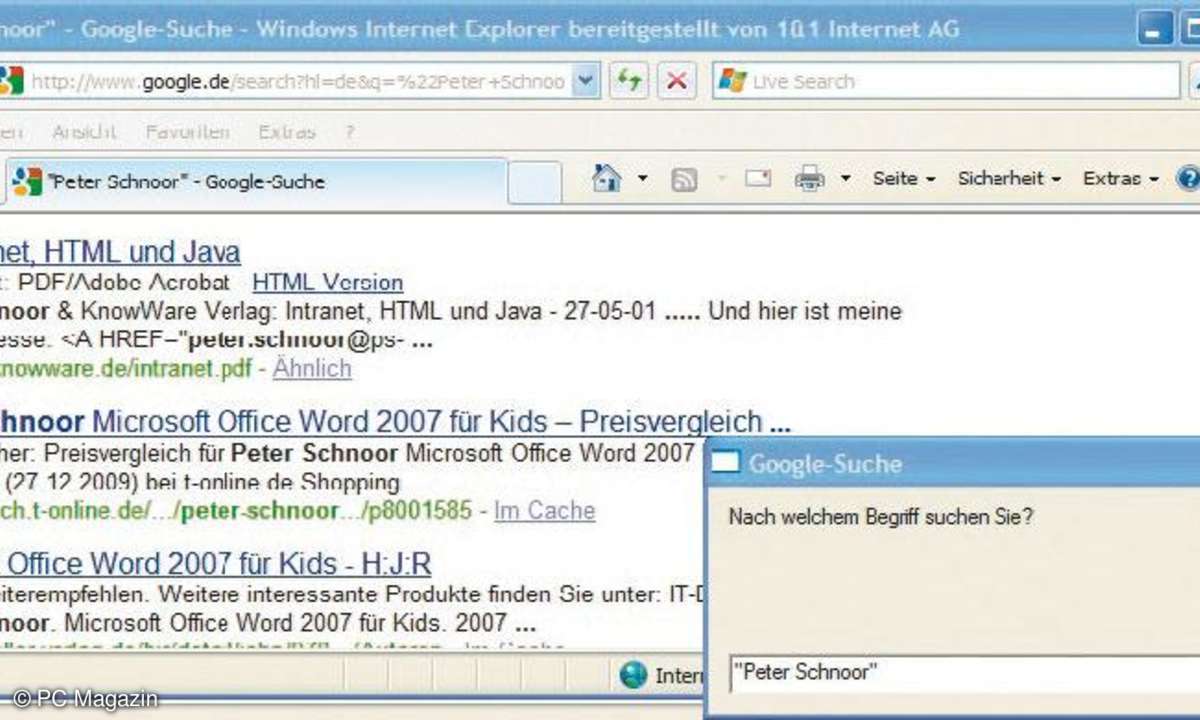Expand the Home button dropdown arrow
This screenshot has height=720, width=1200.
click(642, 179)
